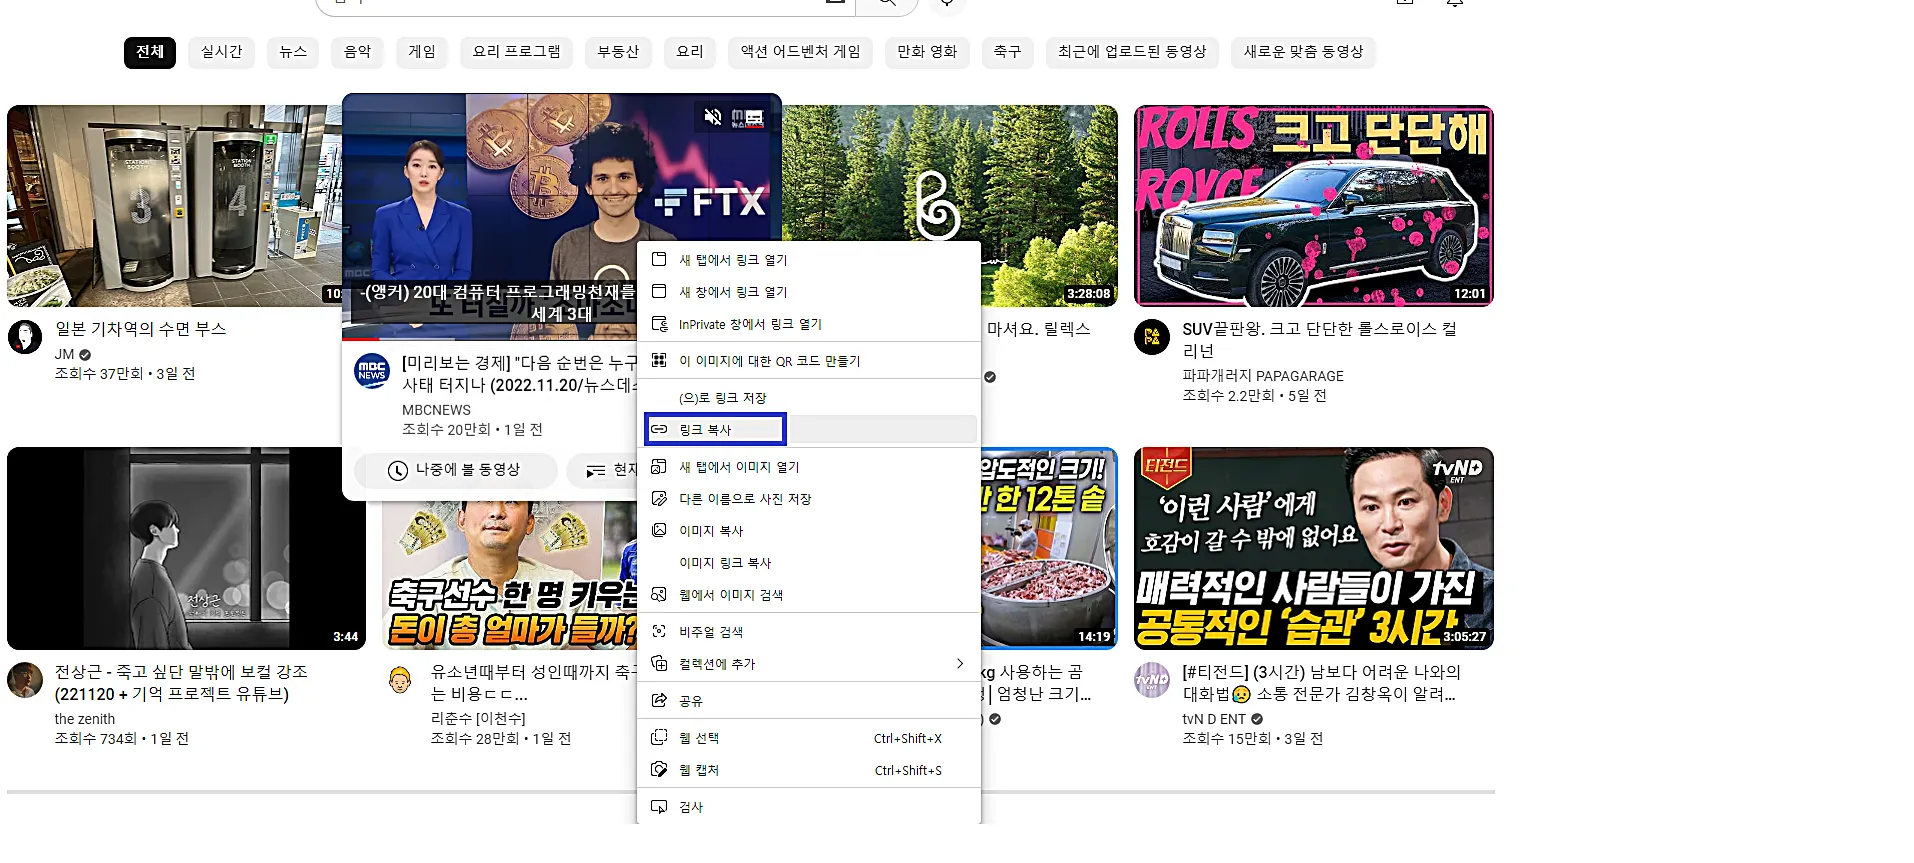The width and height of the screenshot is (1914, 863).
Task: Select 새 창에서 링크 열기 in context menu
Action: point(808,292)
